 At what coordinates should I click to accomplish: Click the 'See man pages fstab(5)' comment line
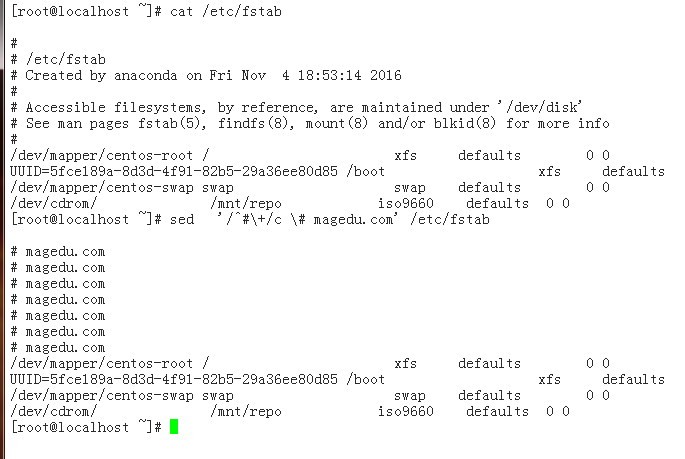pyautogui.click(x=310, y=124)
